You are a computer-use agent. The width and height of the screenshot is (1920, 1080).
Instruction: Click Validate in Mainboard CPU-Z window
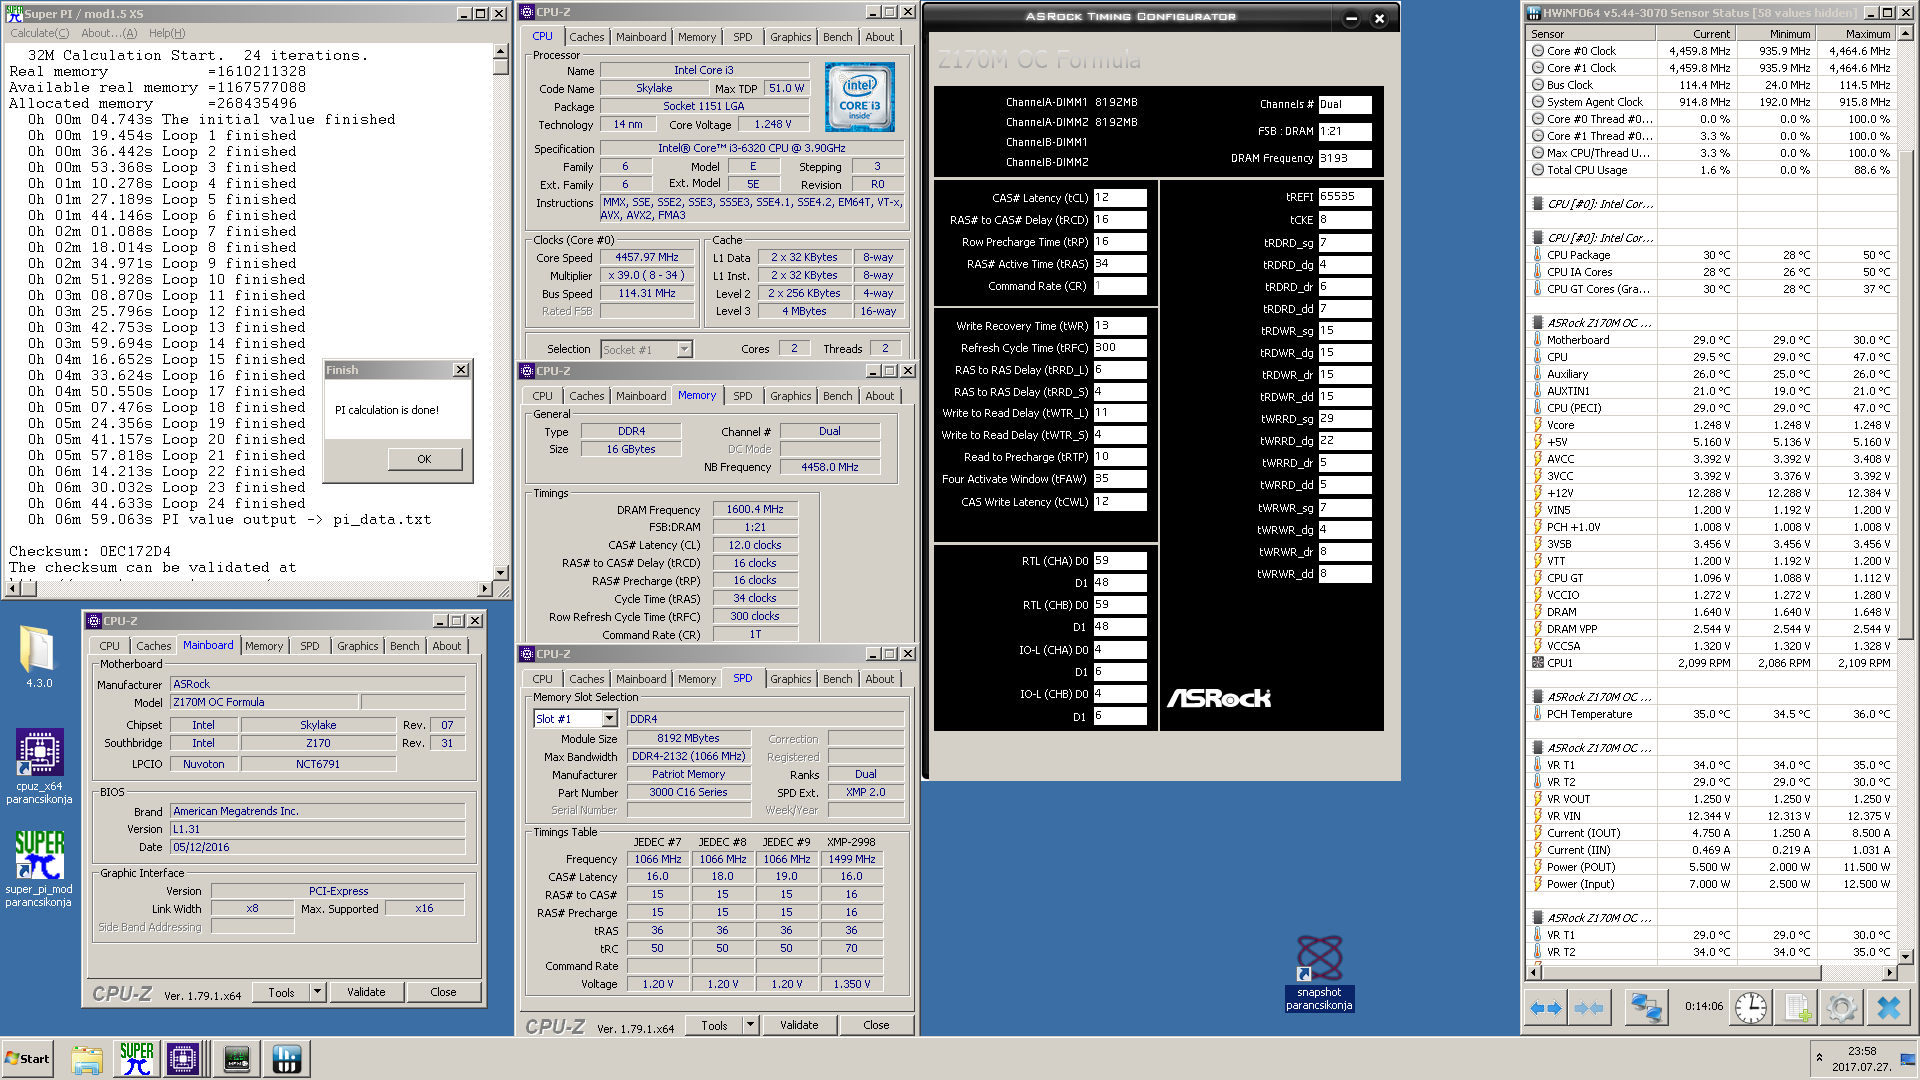(366, 992)
